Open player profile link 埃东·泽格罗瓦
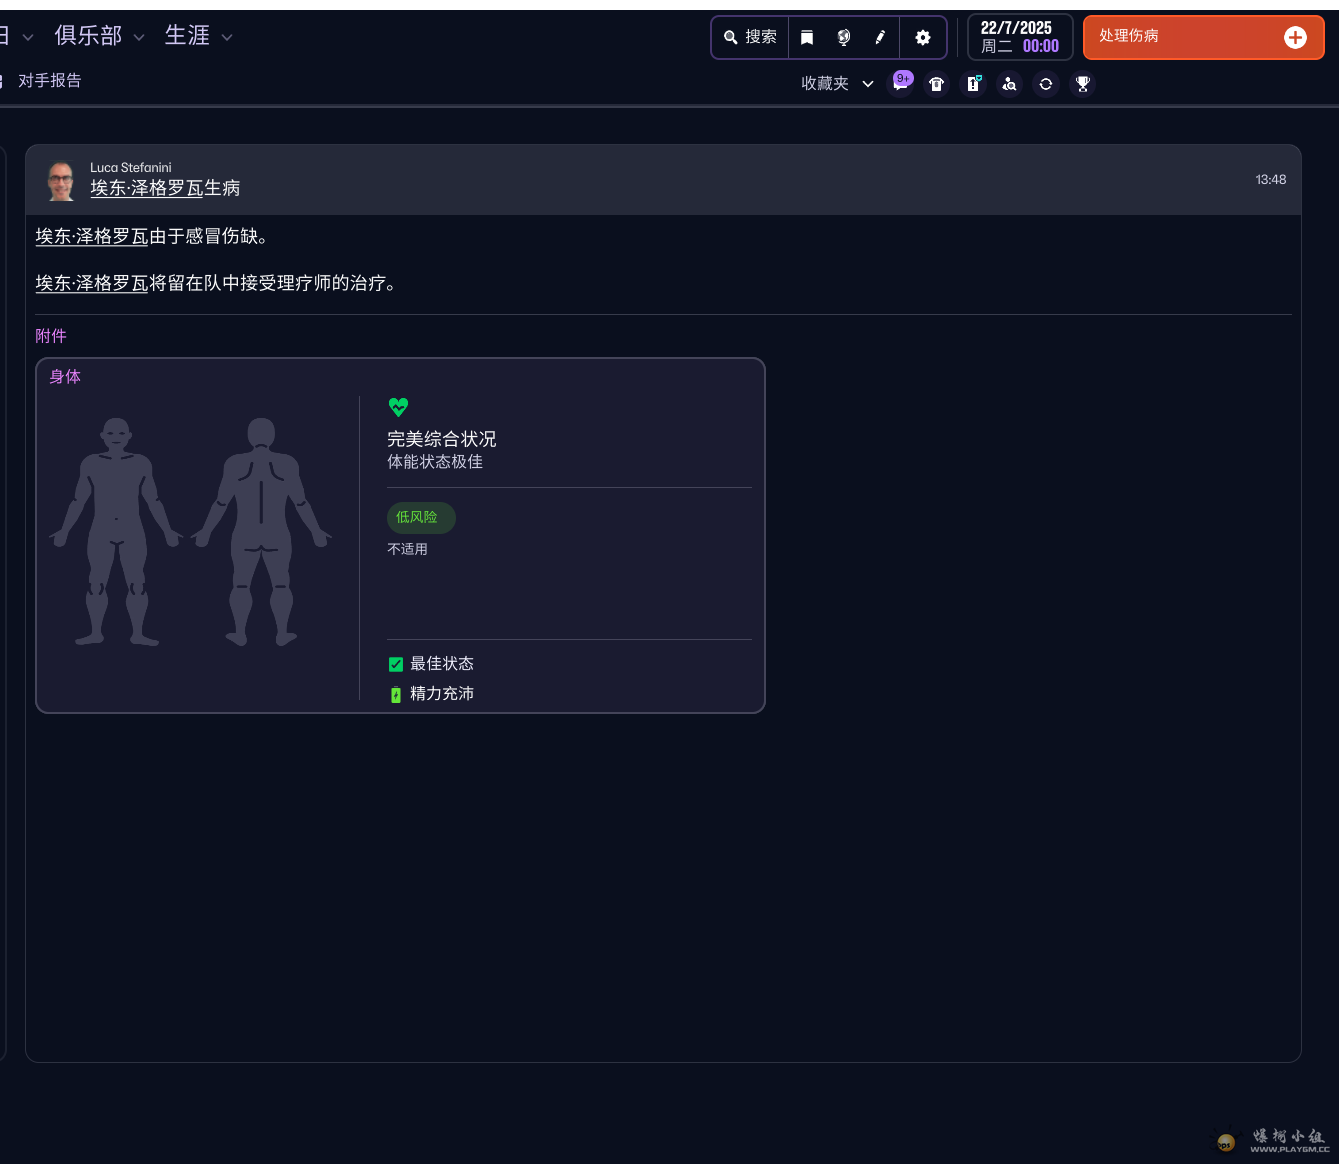 click(91, 236)
